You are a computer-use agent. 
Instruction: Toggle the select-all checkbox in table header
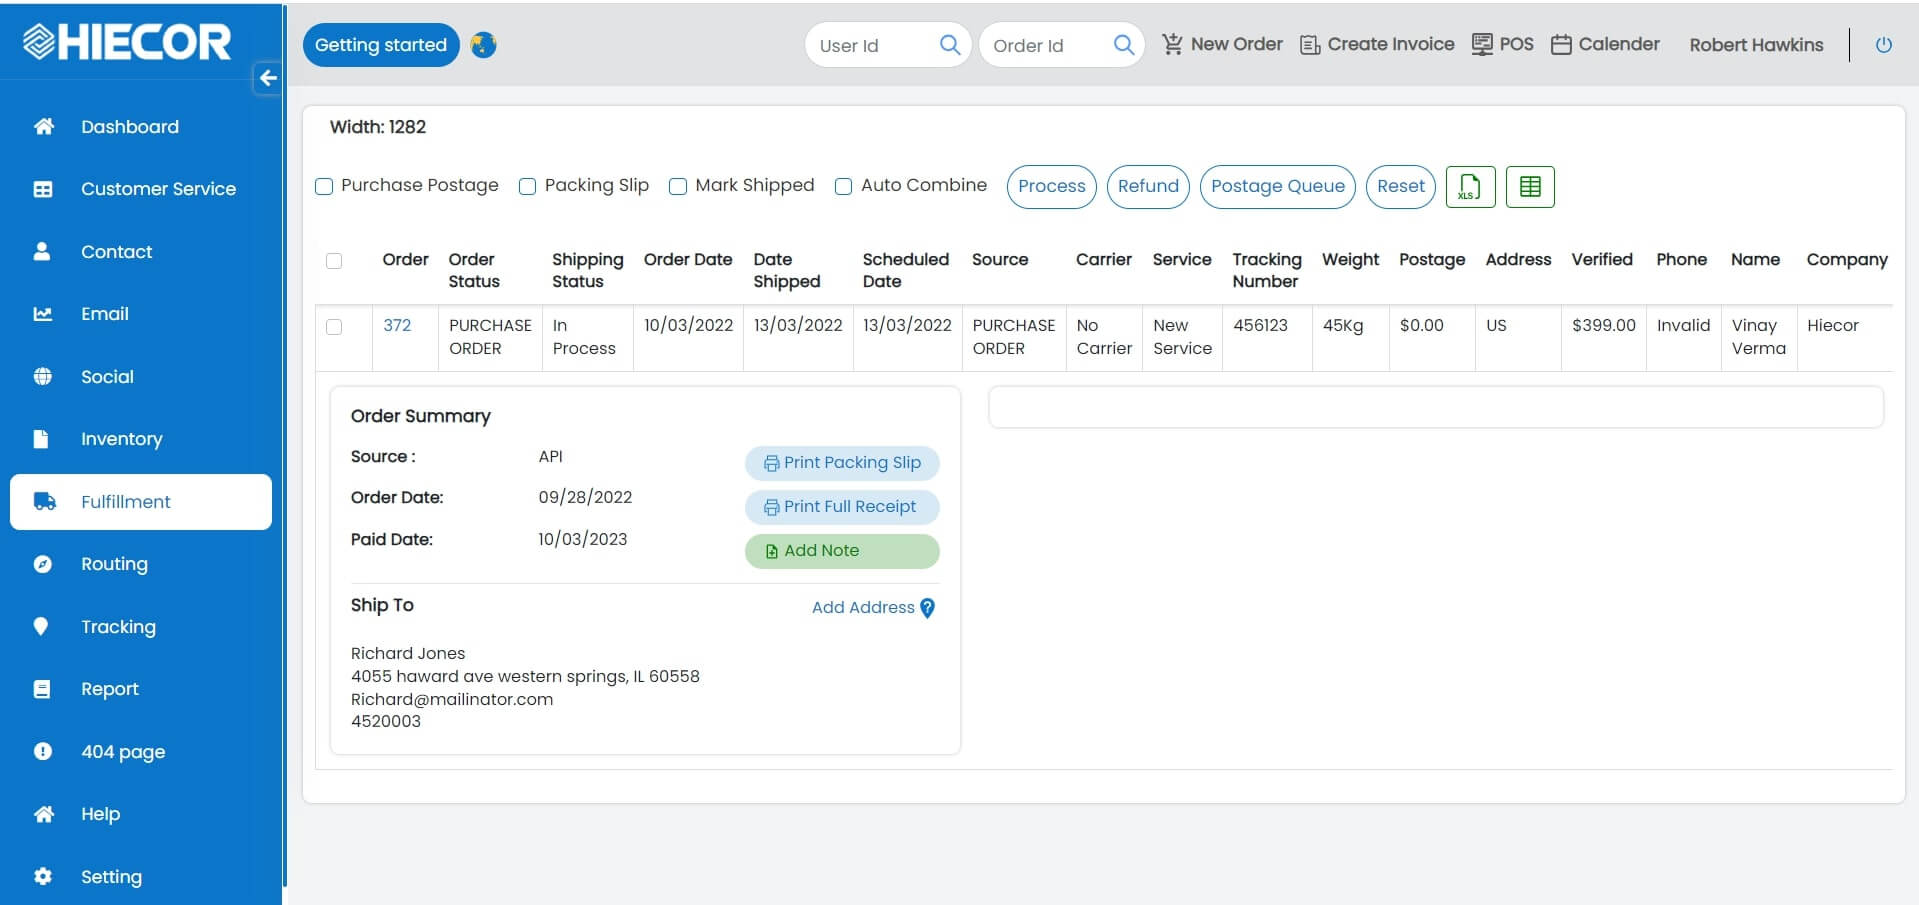pyautogui.click(x=334, y=261)
